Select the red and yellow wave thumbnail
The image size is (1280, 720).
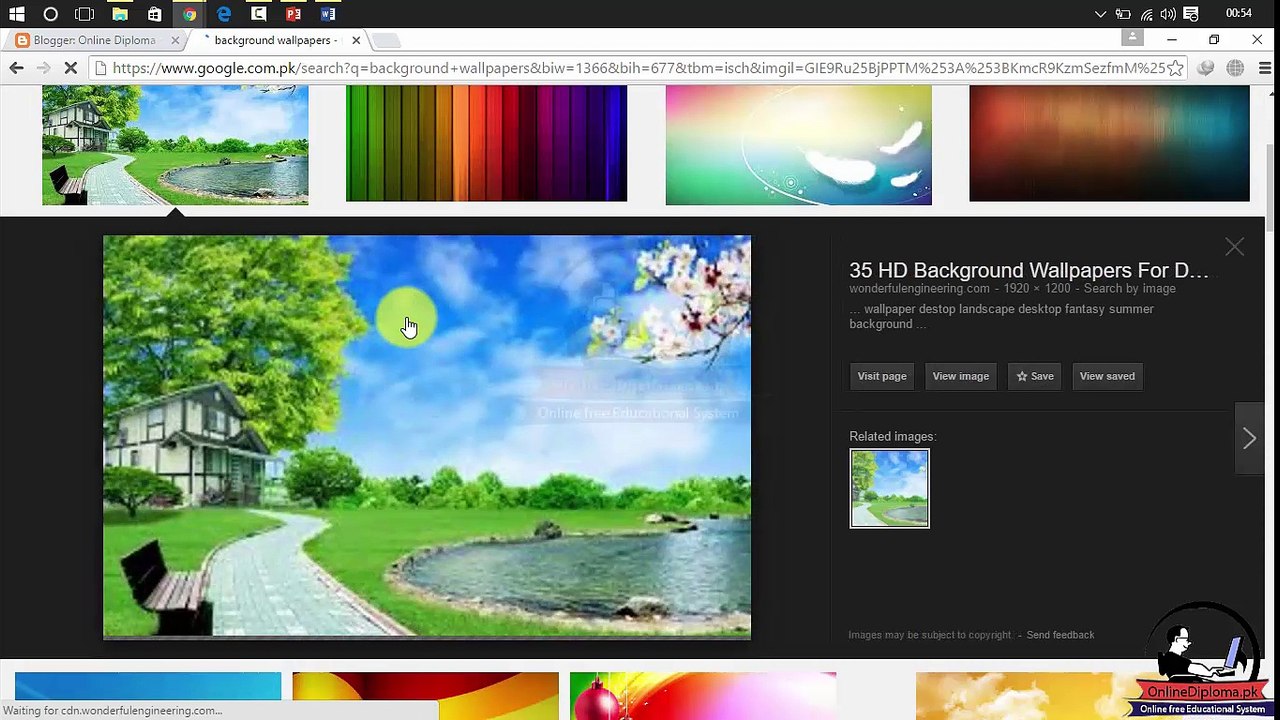[x=425, y=696]
